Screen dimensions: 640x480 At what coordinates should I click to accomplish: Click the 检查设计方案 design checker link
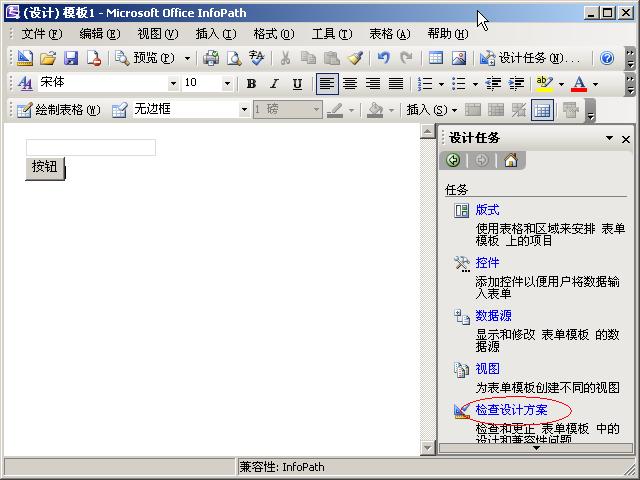pyautogui.click(x=511, y=409)
